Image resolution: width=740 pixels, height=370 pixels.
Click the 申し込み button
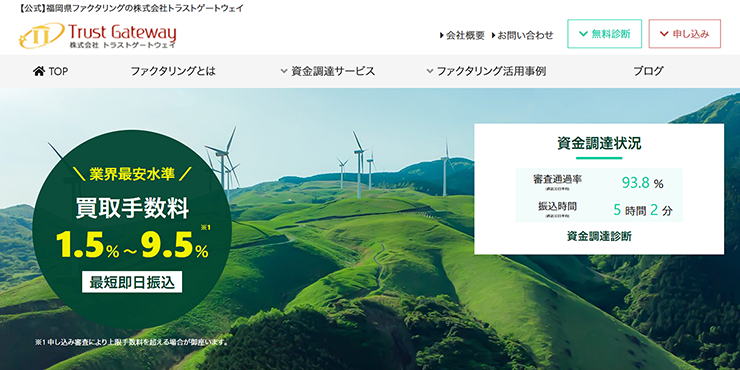pyautogui.click(x=685, y=34)
